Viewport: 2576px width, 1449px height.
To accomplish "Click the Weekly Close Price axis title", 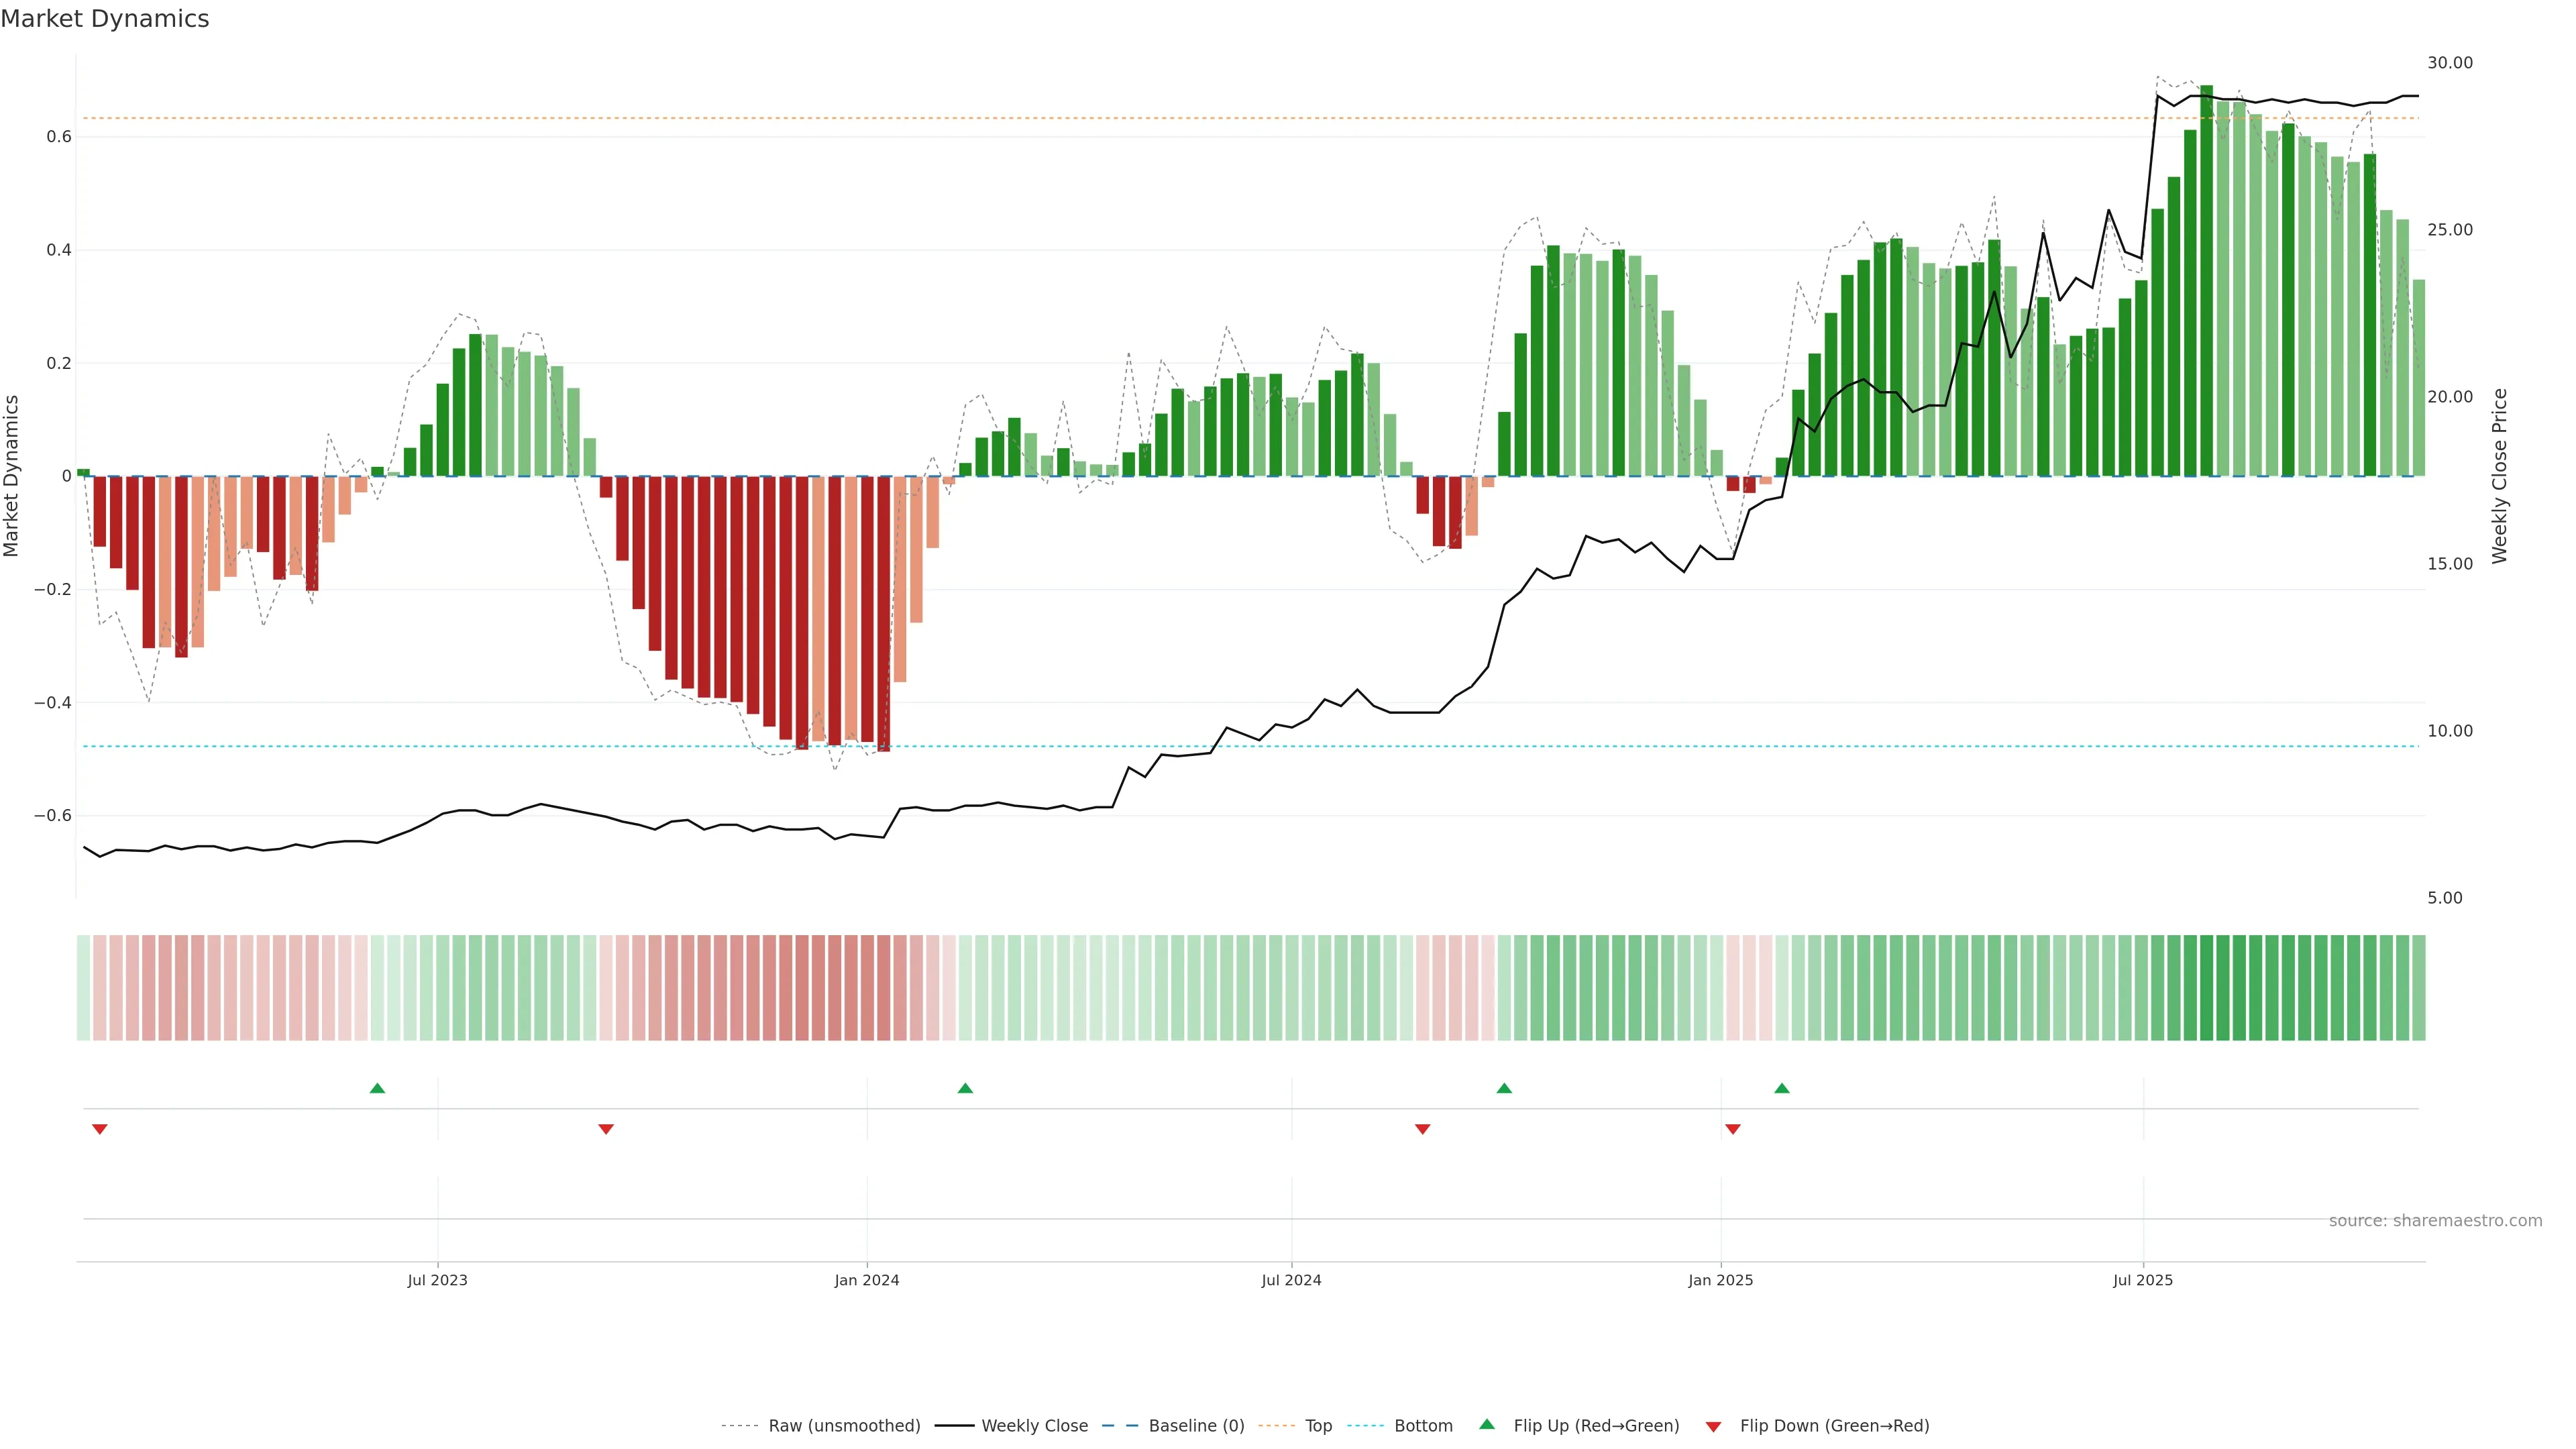I will pyautogui.click(x=2500, y=476).
